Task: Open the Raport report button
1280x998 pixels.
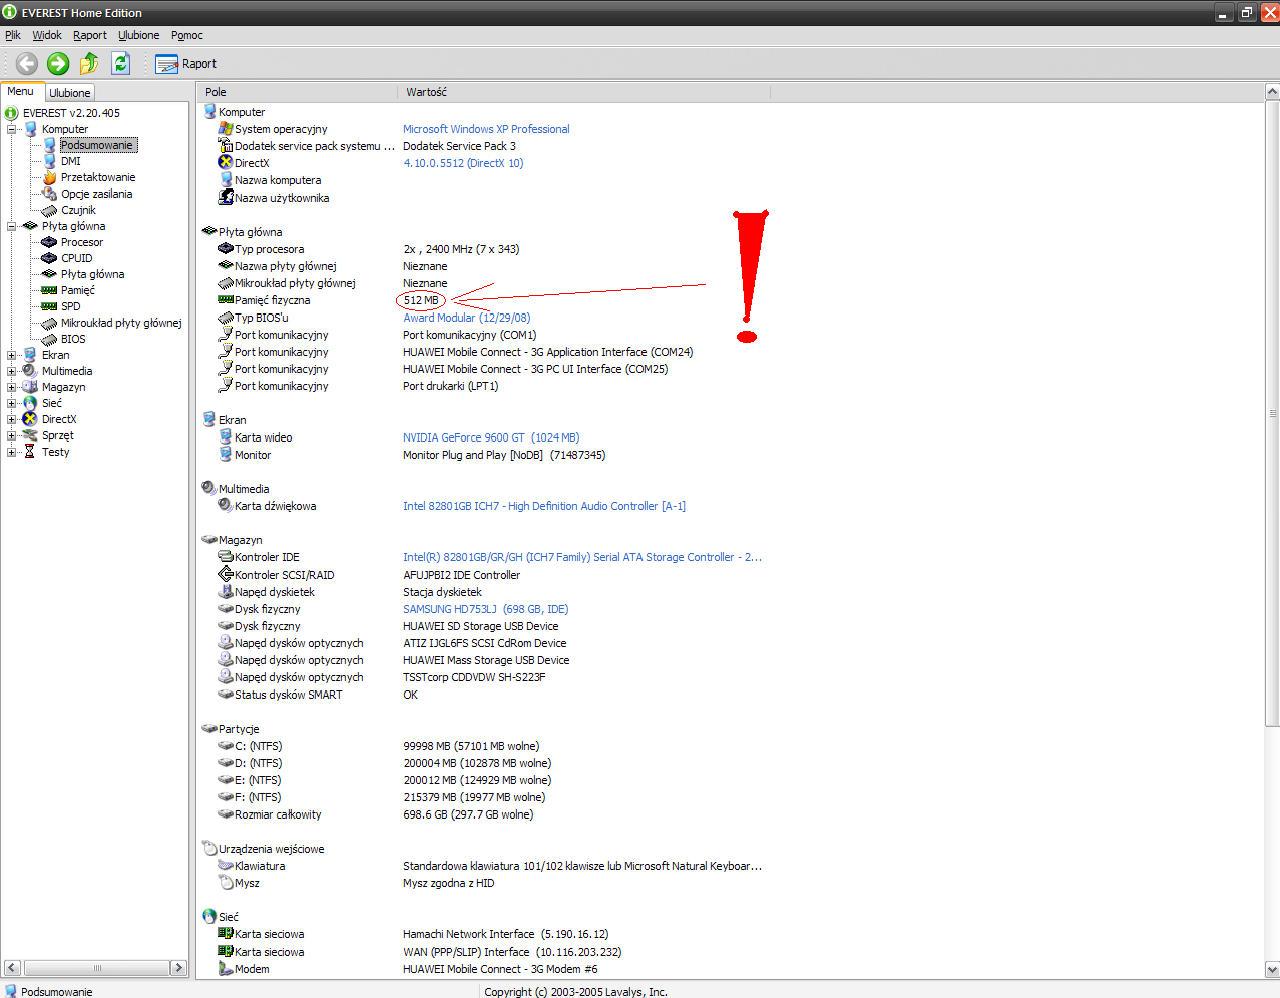Action: 186,64
